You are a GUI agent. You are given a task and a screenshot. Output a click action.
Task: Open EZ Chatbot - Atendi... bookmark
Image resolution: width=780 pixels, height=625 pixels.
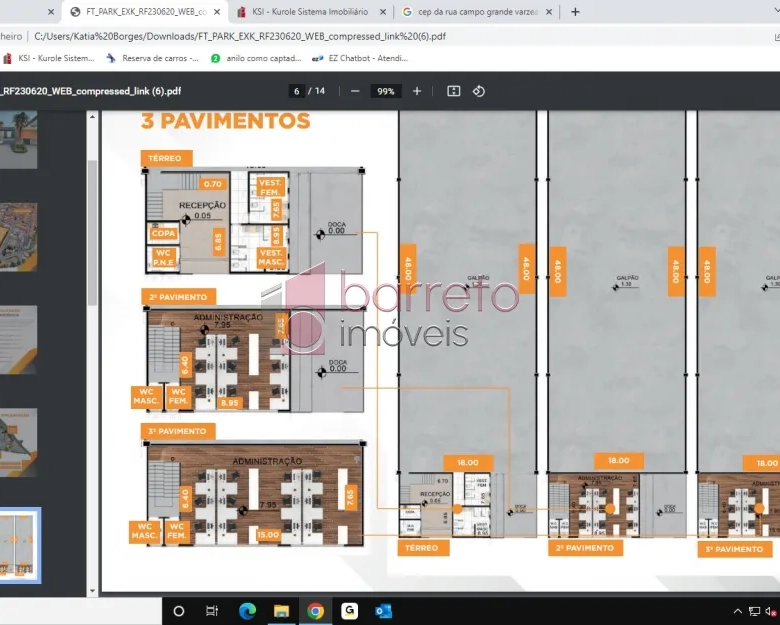360,58
